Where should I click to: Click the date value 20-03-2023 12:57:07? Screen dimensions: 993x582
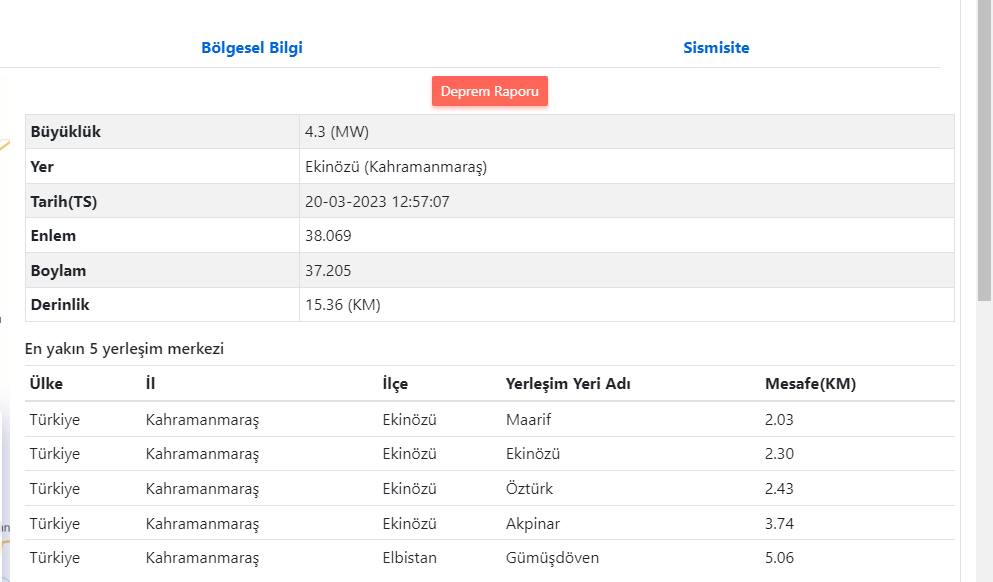377,201
